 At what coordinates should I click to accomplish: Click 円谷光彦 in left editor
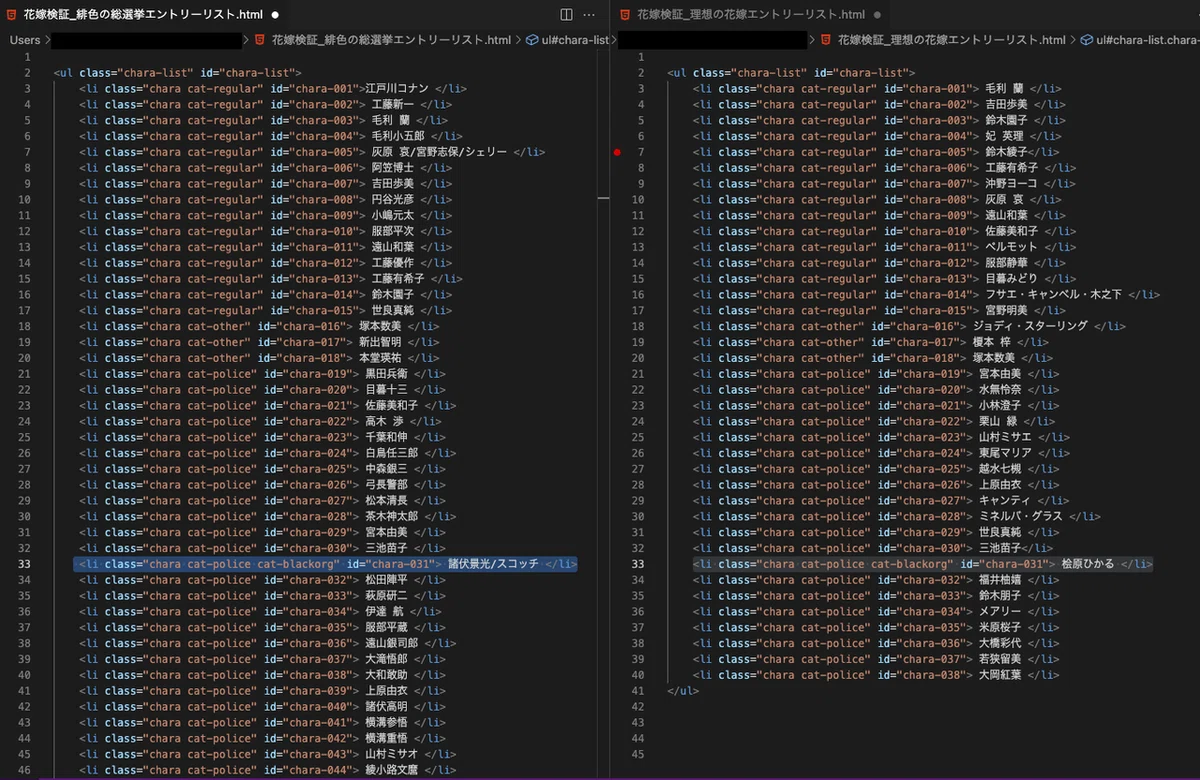click(x=392, y=200)
